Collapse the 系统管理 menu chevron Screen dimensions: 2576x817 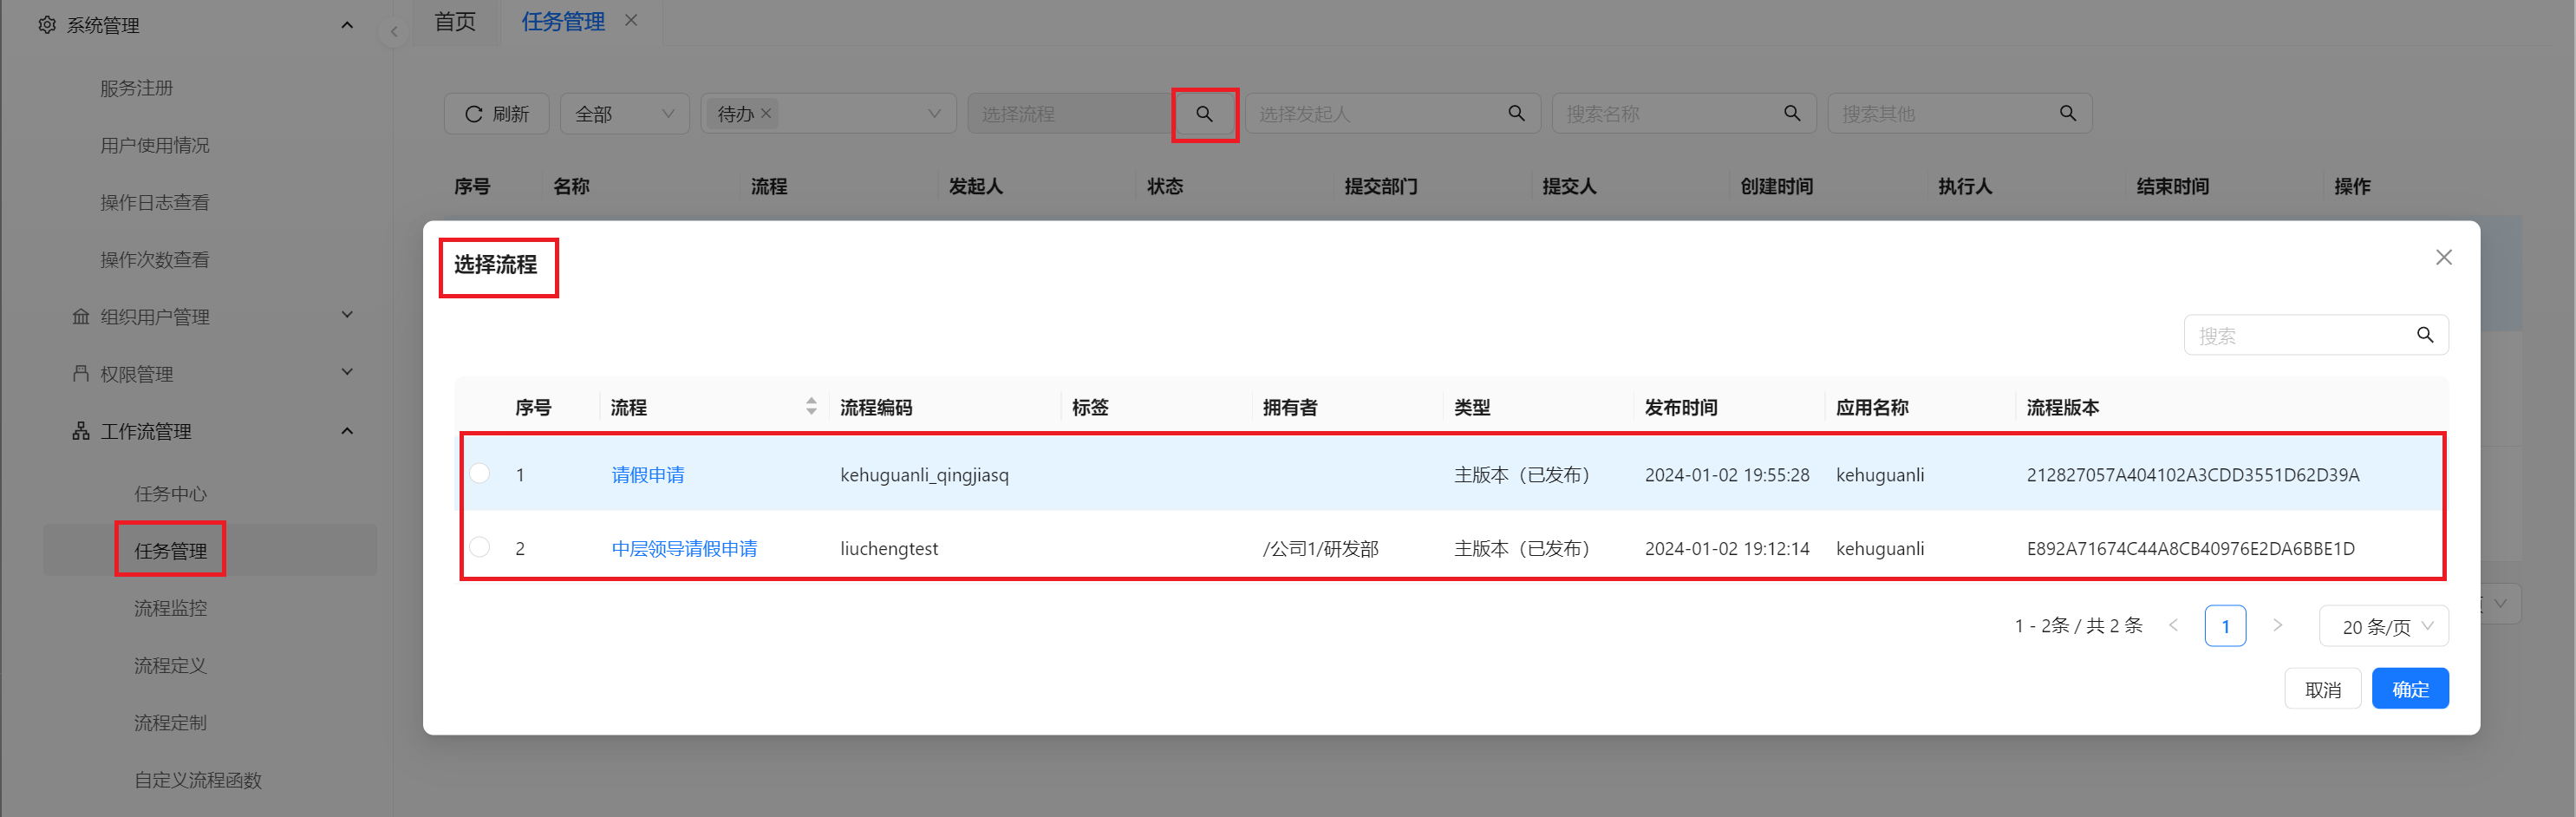tap(347, 25)
